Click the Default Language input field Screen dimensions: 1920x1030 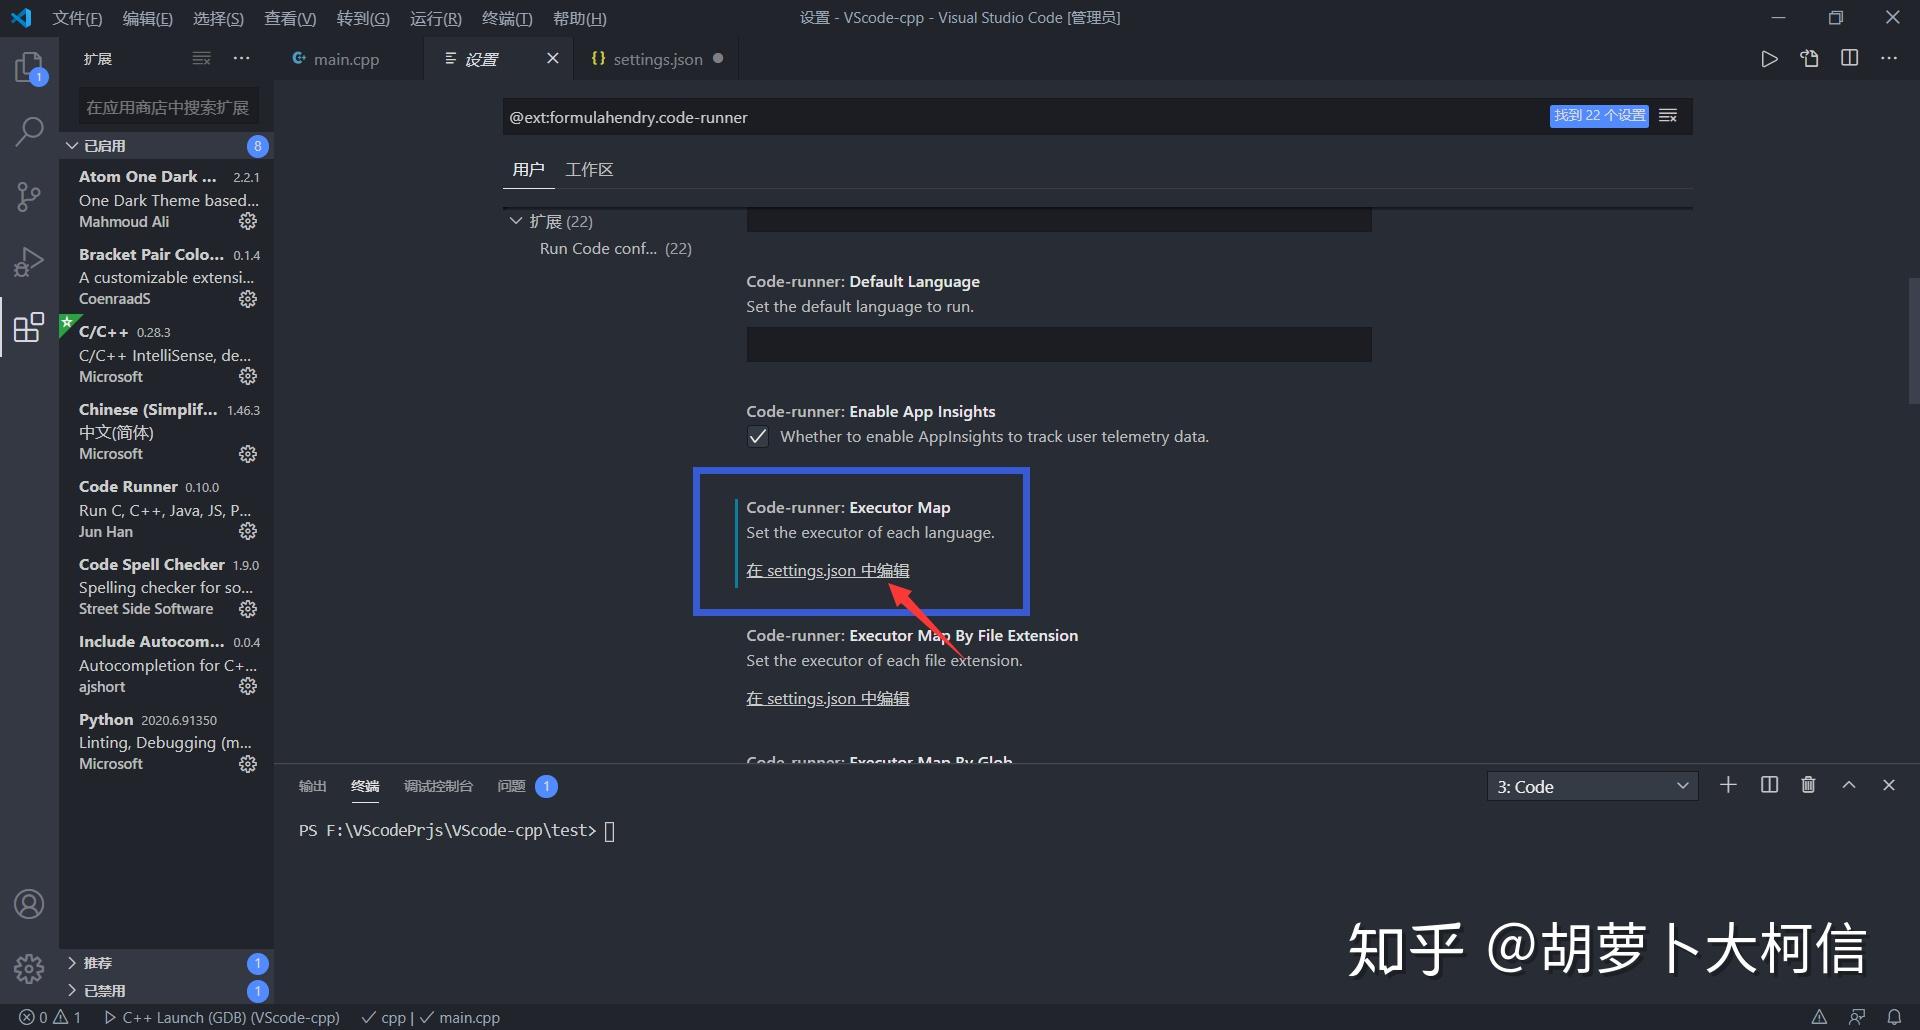click(1058, 344)
